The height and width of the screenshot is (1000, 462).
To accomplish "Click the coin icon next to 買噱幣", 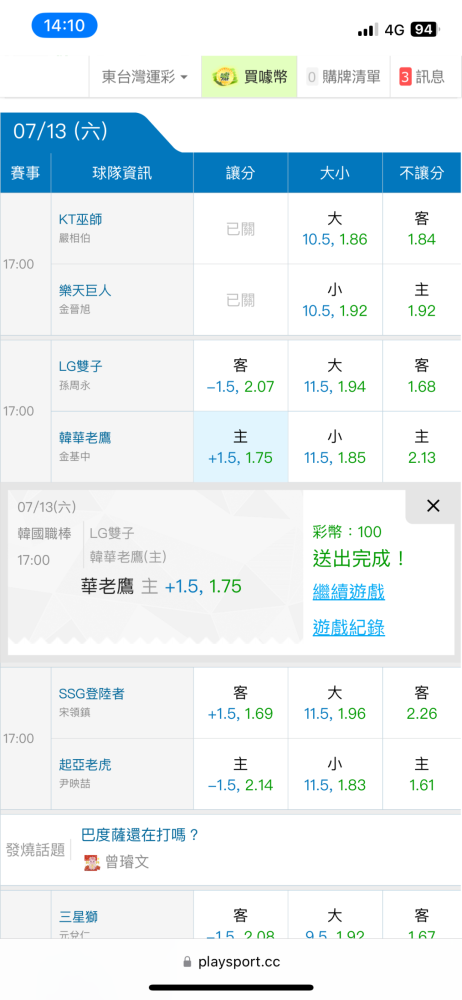I will click(x=223, y=77).
